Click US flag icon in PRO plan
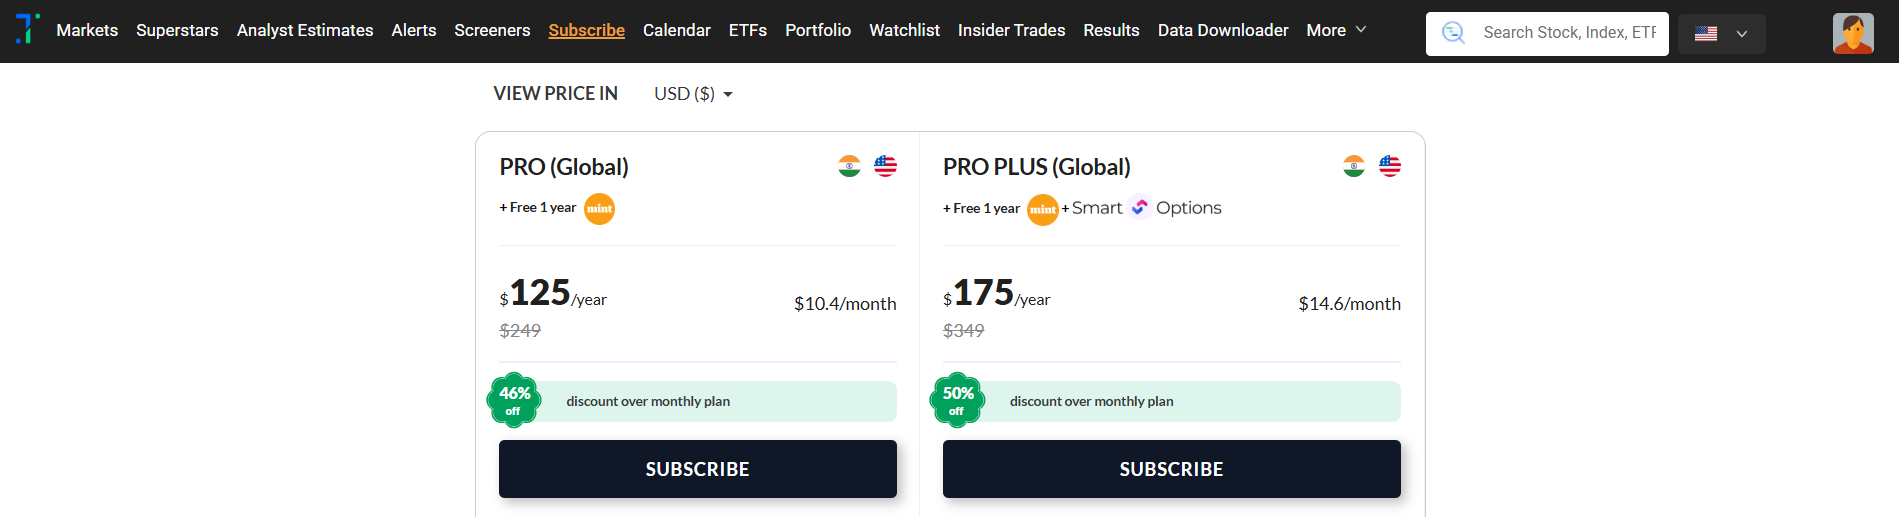The image size is (1899, 517). coord(885,166)
